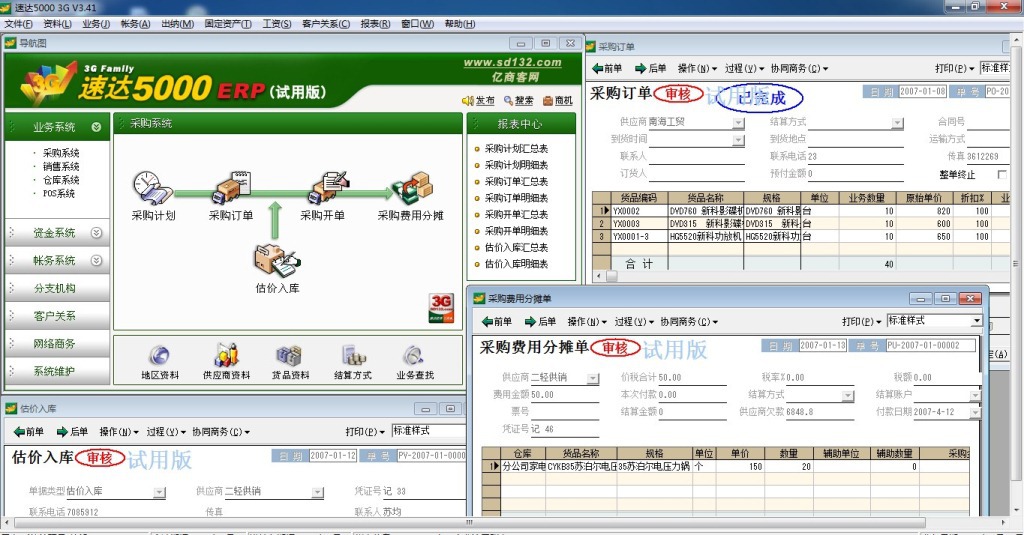Viewport: 1024px width, 535px height.
Task: Open the 业务(J) menu
Action: 96,24
